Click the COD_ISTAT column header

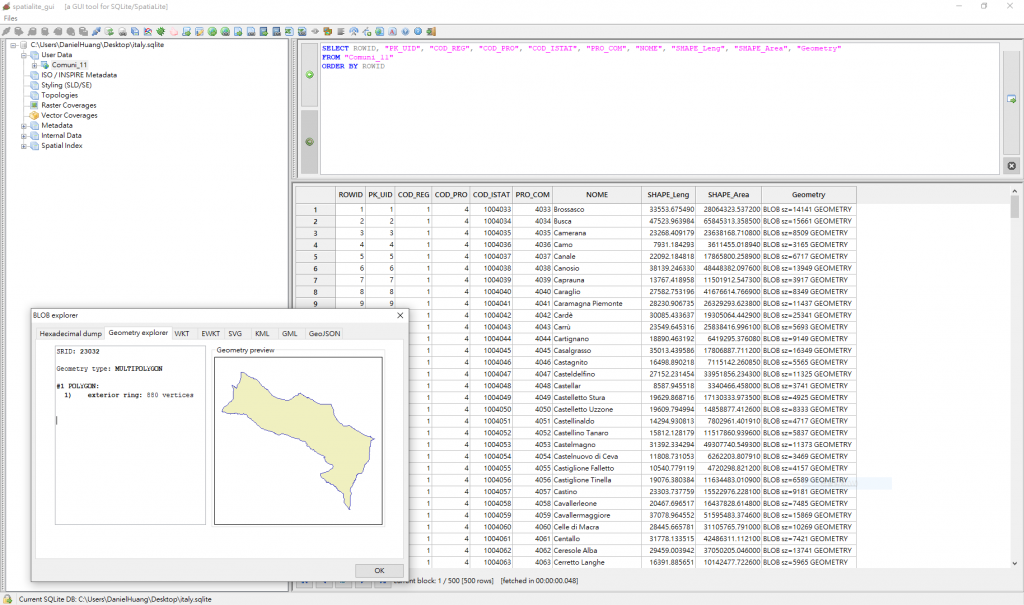[x=491, y=195]
